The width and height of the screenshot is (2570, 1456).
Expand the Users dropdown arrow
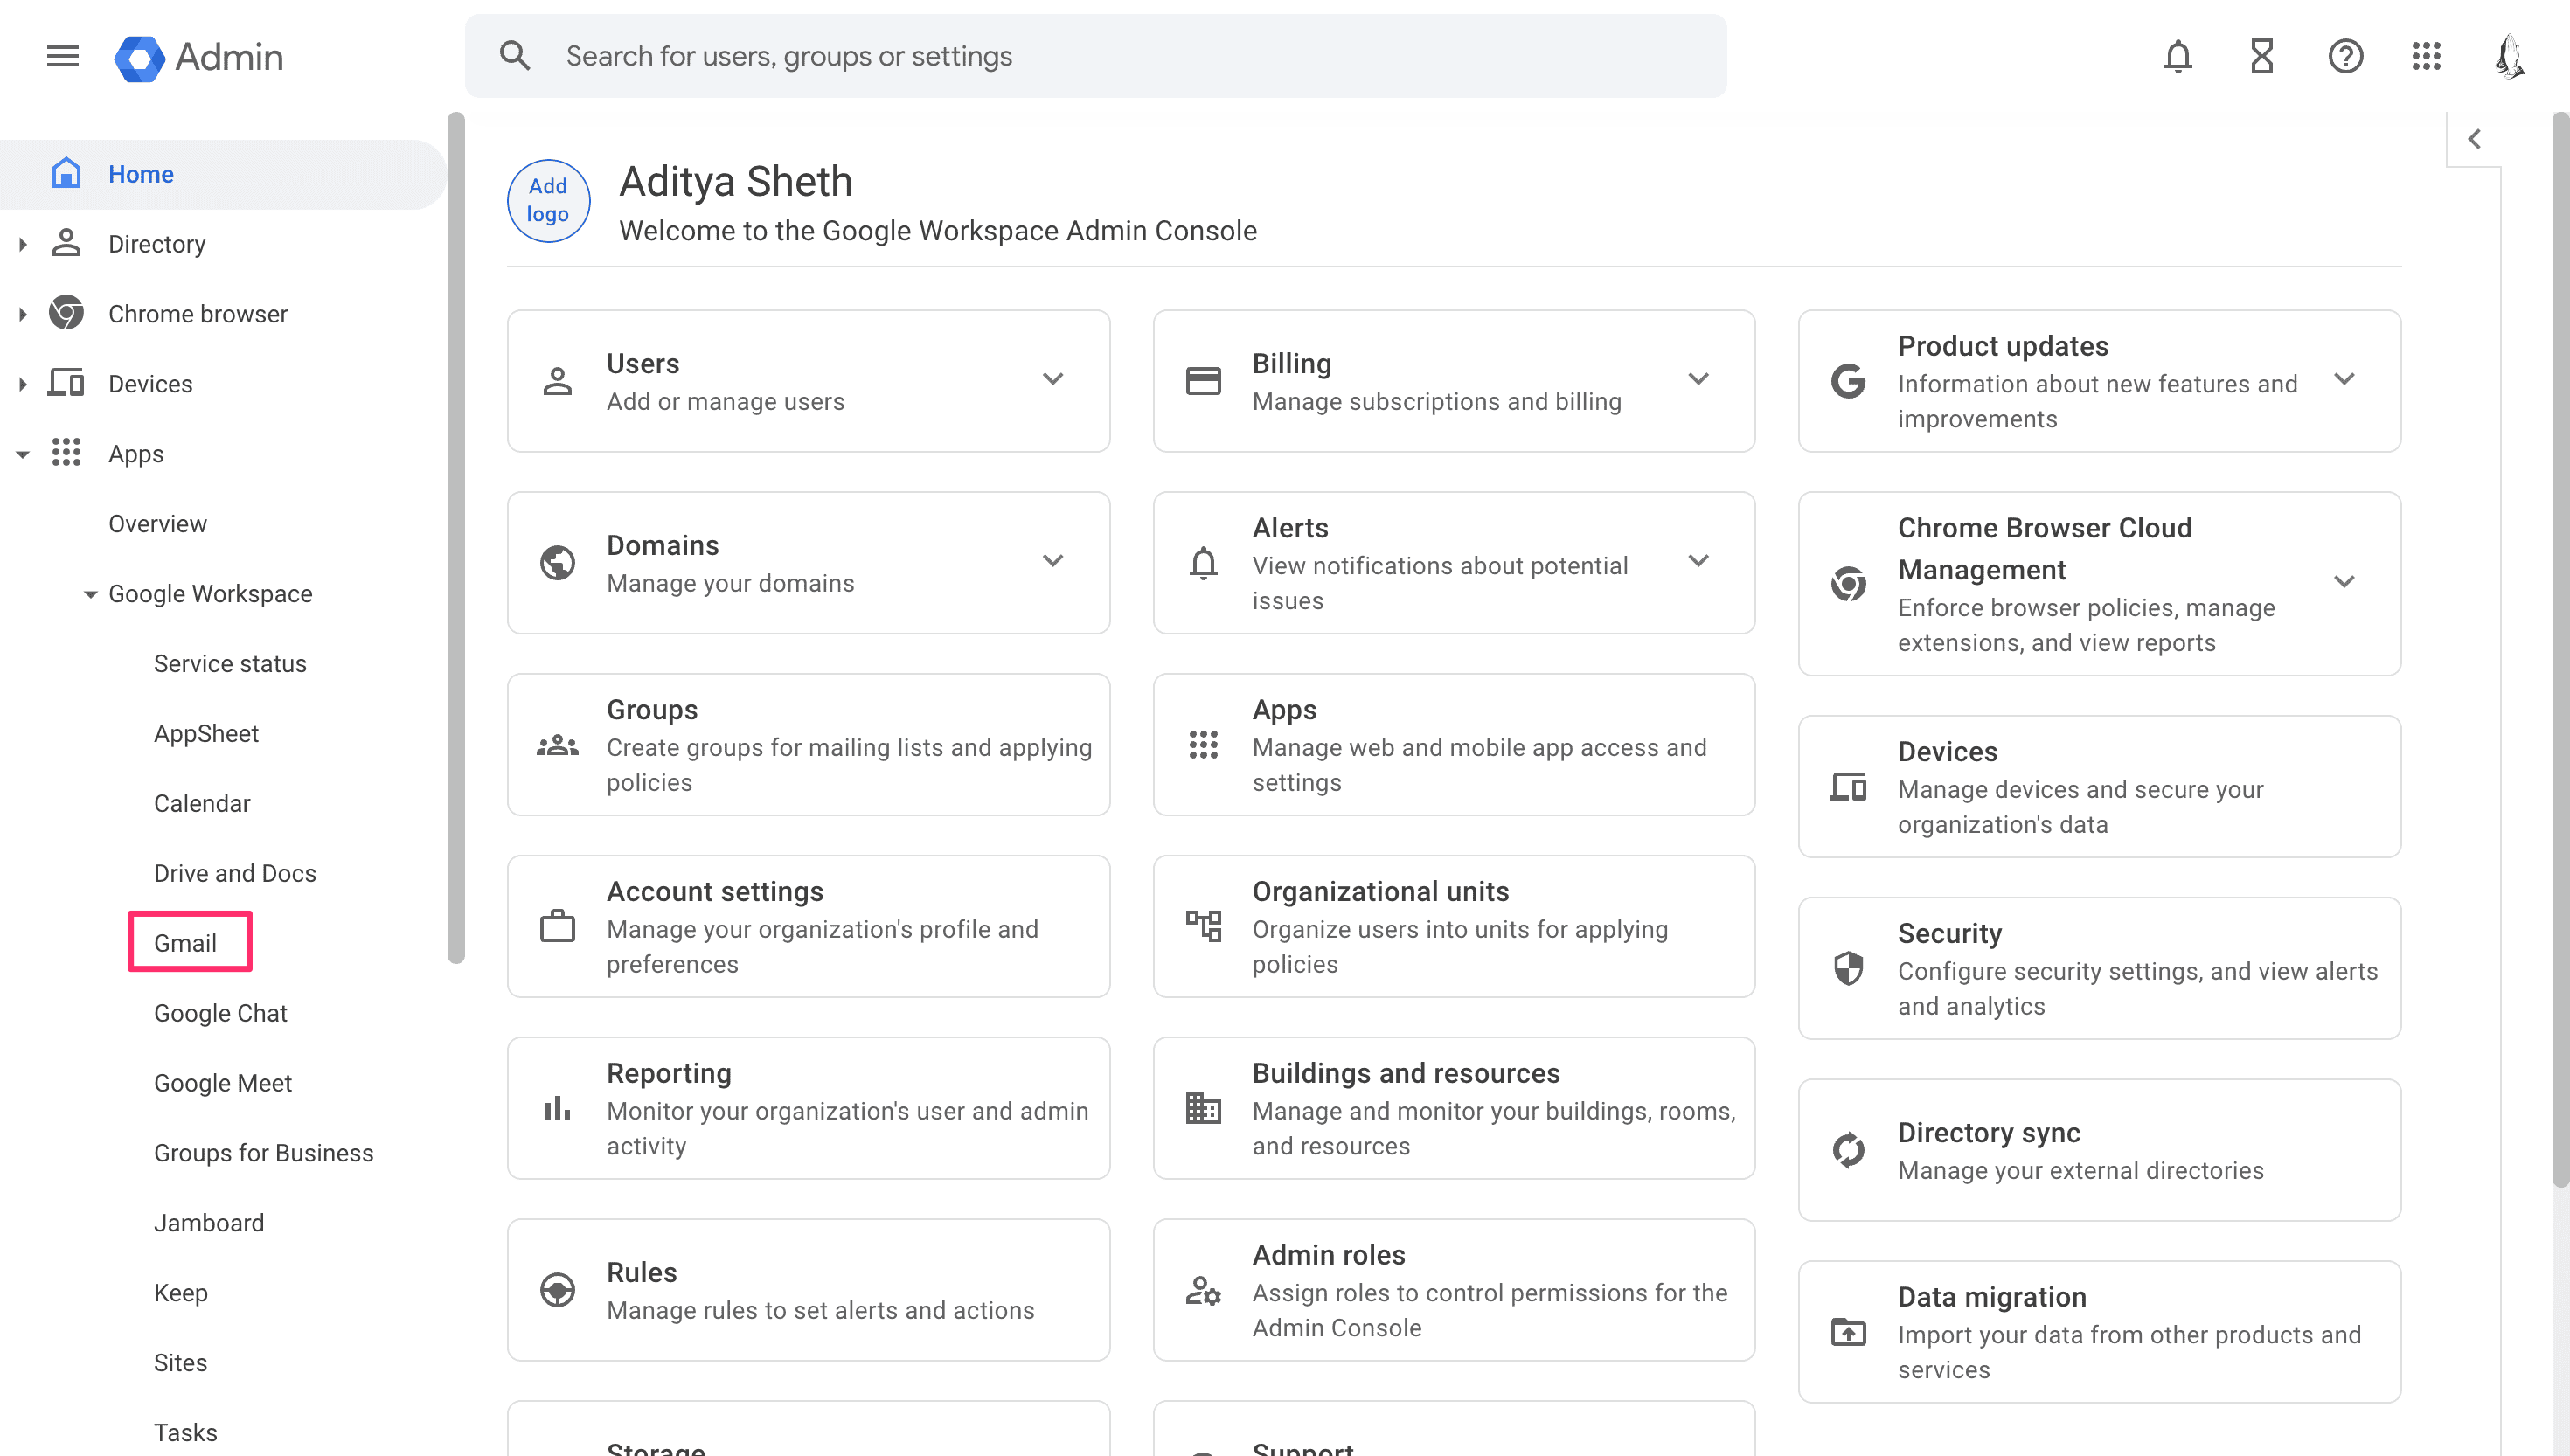click(x=1053, y=379)
